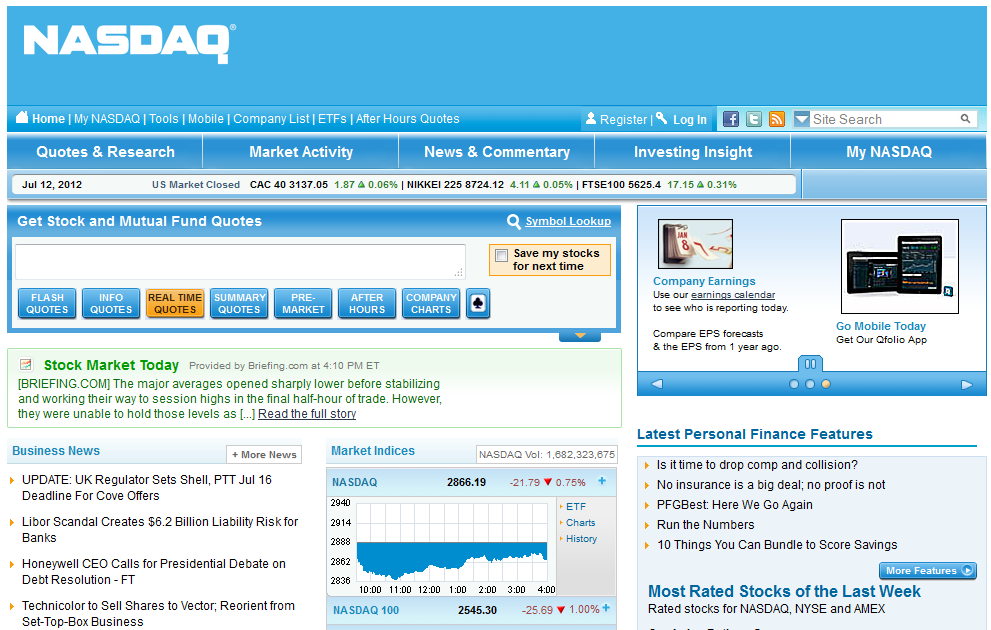
Task: Click the Company Earnings calendar thumbnail
Action: coord(695,244)
